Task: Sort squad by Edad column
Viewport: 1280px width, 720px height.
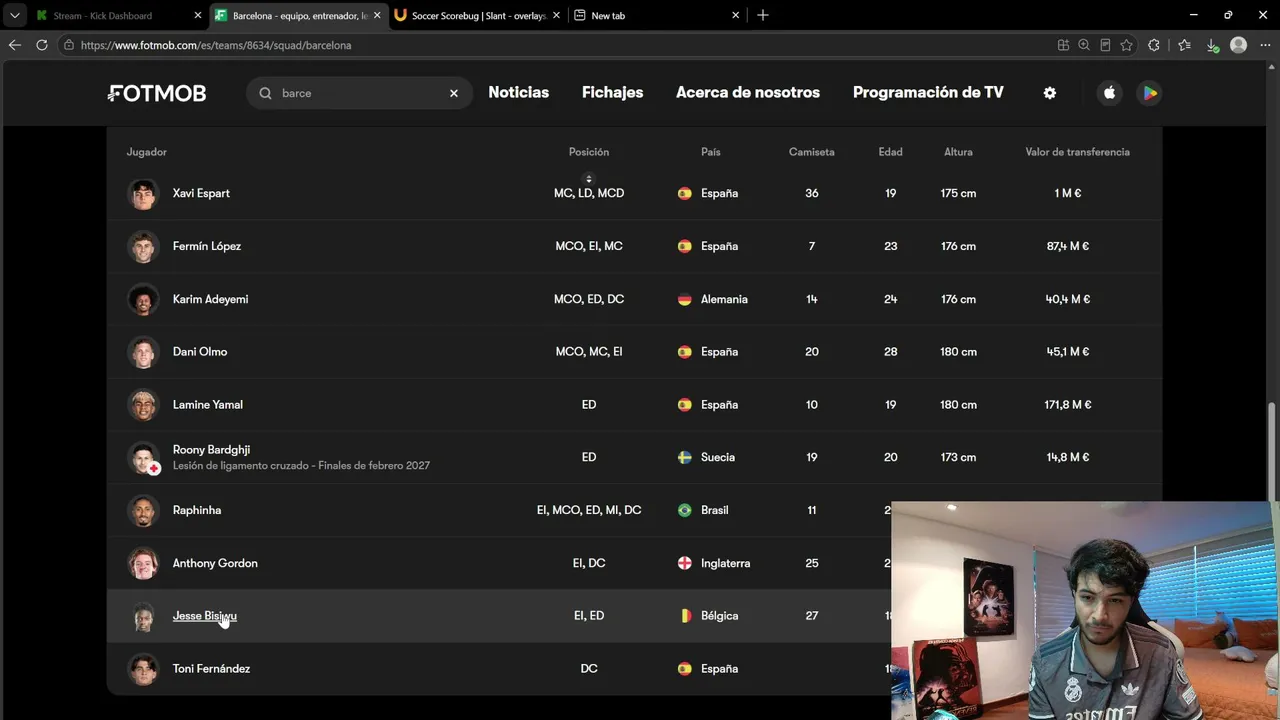Action: (890, 152)
